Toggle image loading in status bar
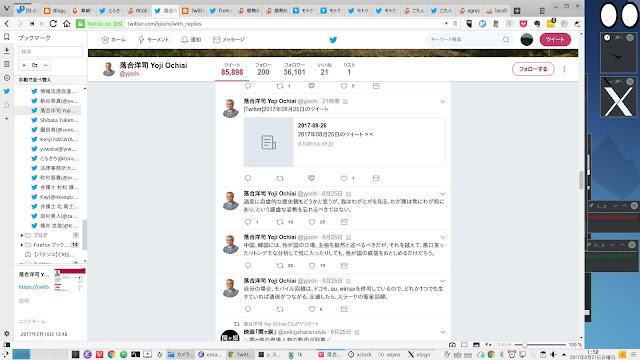 (476, 344)
